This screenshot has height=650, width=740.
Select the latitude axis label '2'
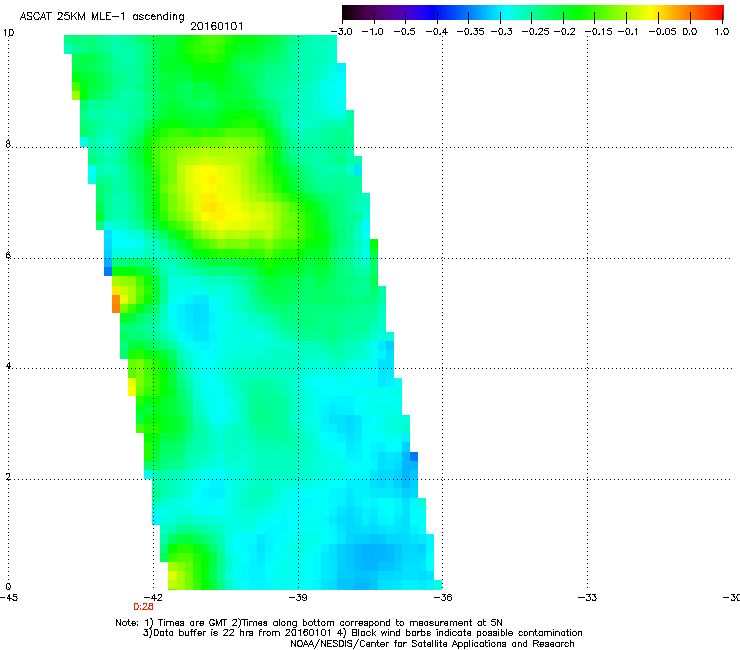pos(8,477)
